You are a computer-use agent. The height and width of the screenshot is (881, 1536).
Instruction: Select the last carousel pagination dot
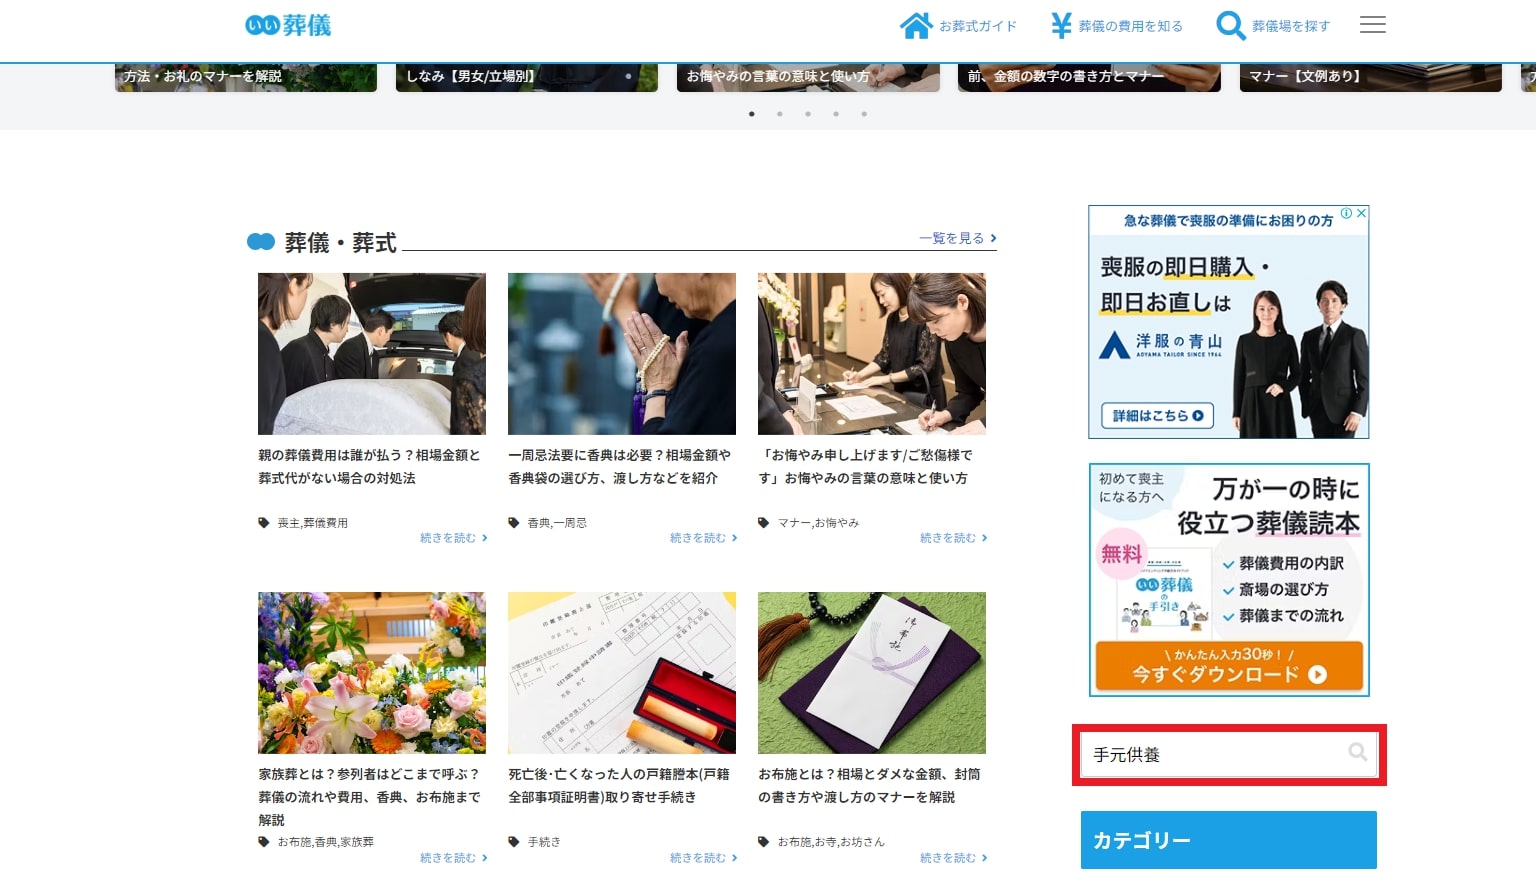coord(864,114)
